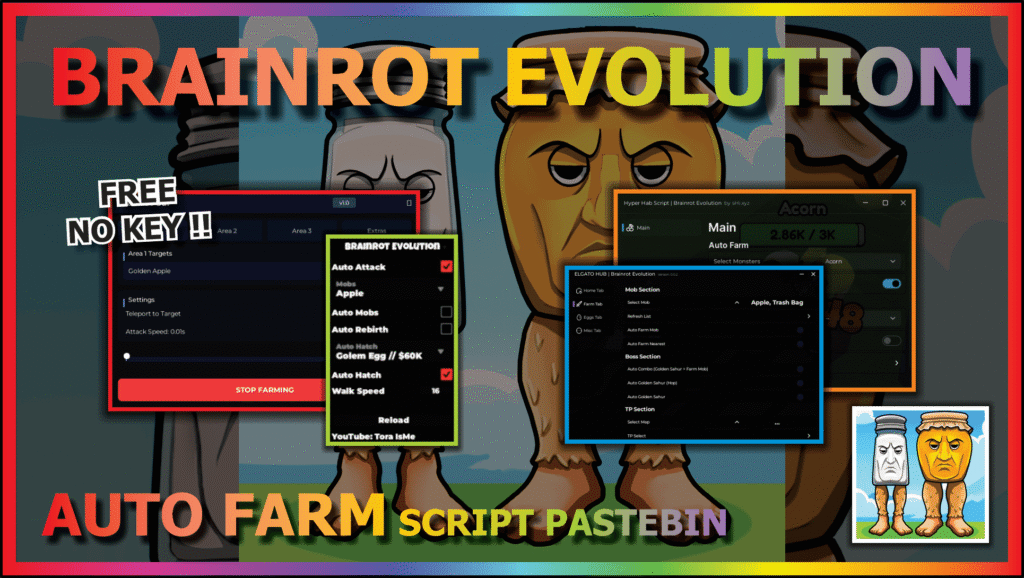Open the Home Tab in ELGATO HUB
The width and height of the screenshot is (1024, 578).
pyautogui.click(x=590, y=291)
